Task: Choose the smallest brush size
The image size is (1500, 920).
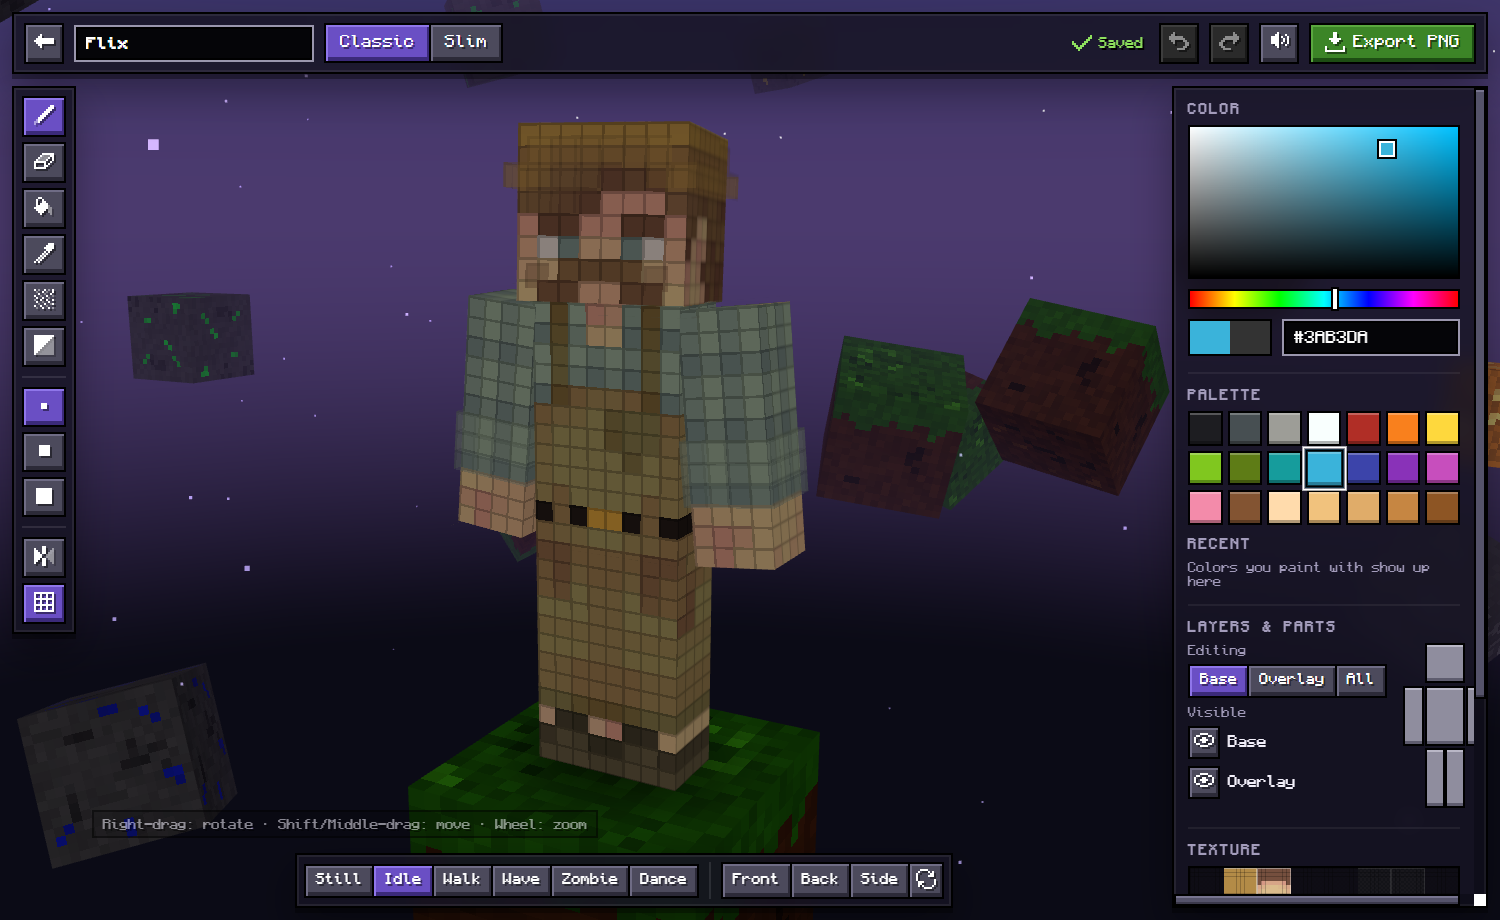Action: point(44,407)
